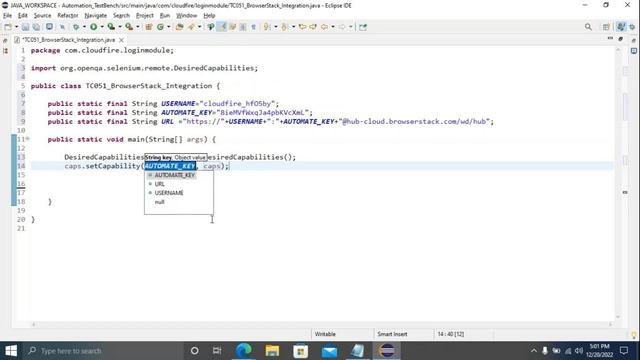Screen dimensions: 640x360
Task: Open the Back history dropdown arrow
Action: point(333,27)
